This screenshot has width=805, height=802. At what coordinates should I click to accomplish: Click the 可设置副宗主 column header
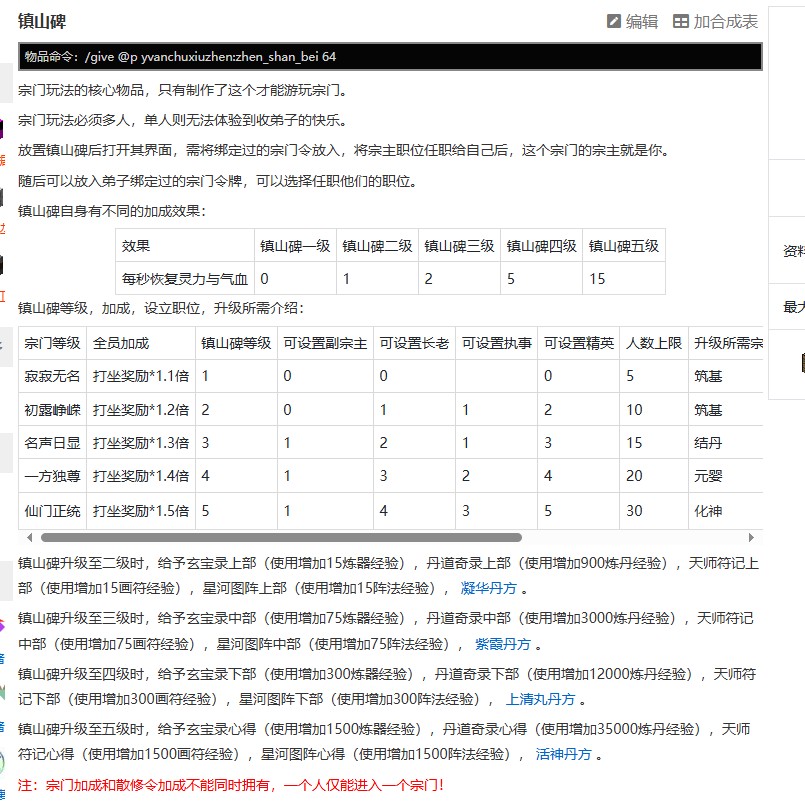pos(325,343)
